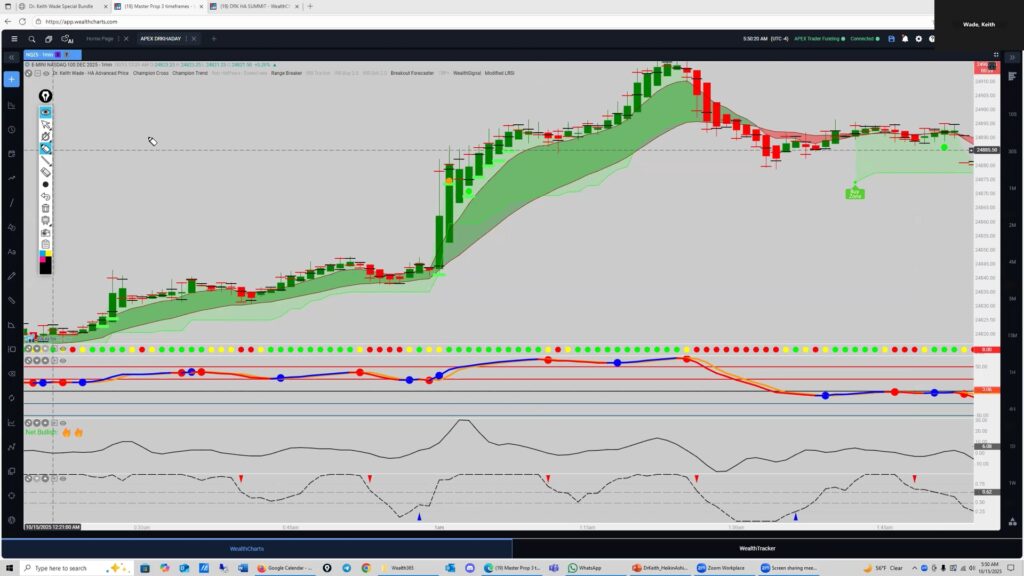
Task: Pick the trash can delete tool
Action: coord(45,208)
